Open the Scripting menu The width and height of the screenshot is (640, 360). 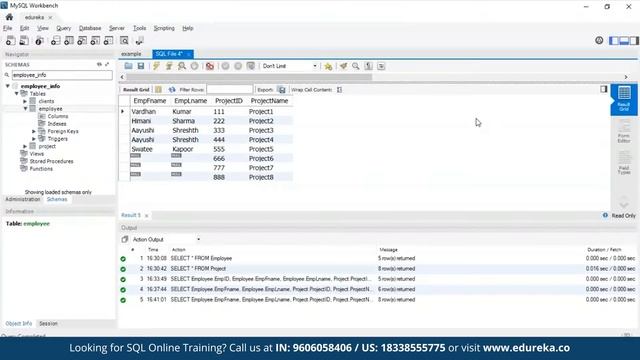[164, 28]
